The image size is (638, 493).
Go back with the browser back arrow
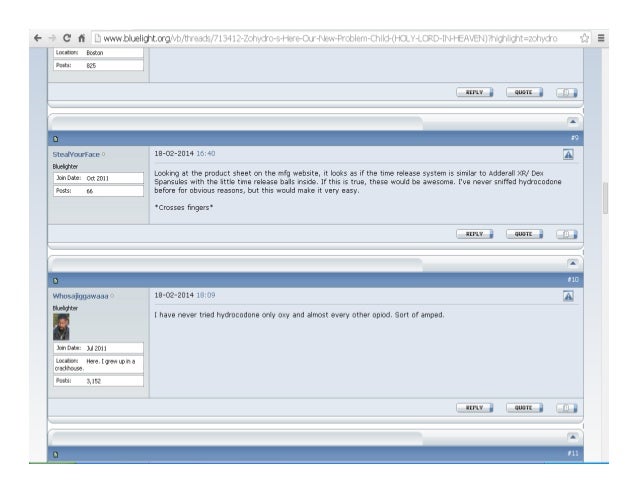38,38
